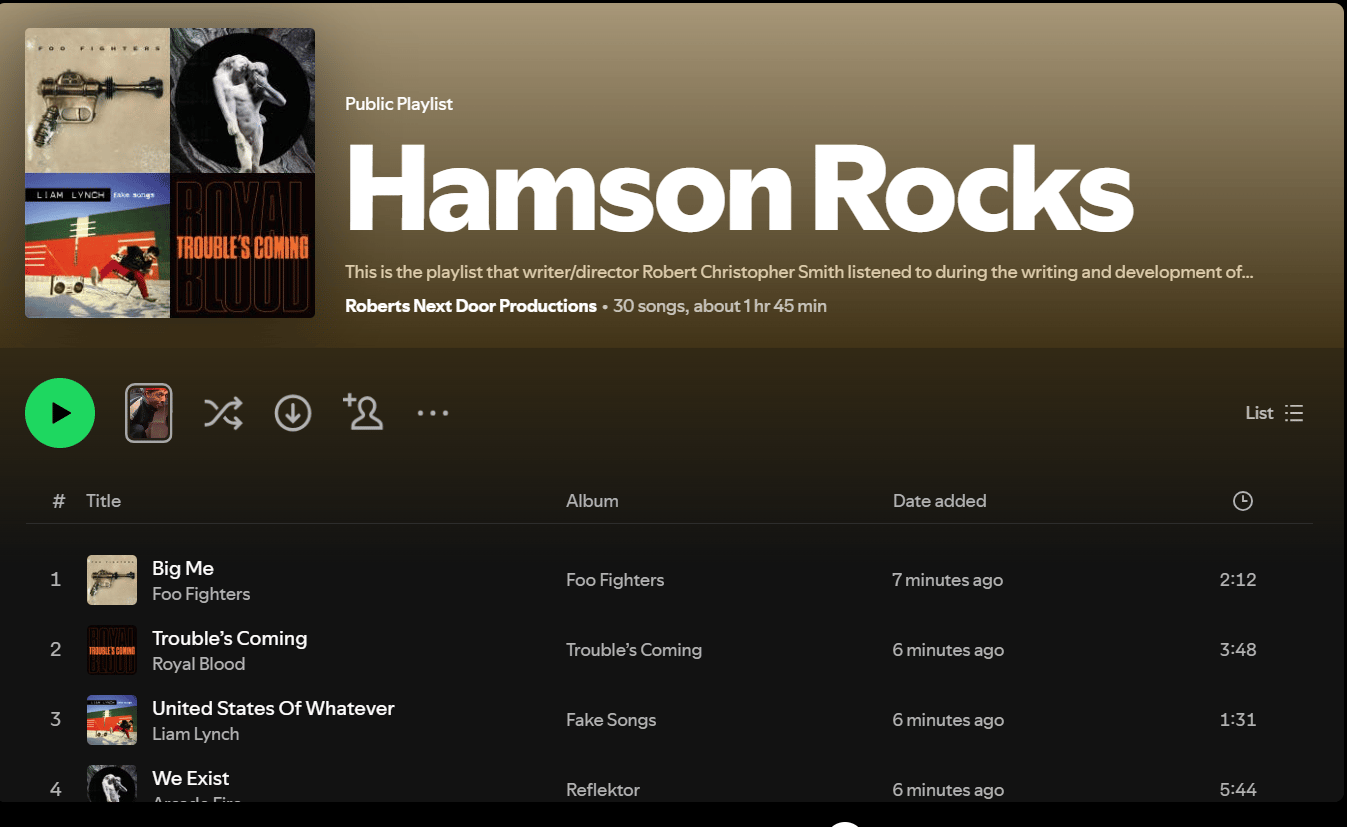Click the 7 minutes ago date for Big Me

tap(948, 580)
